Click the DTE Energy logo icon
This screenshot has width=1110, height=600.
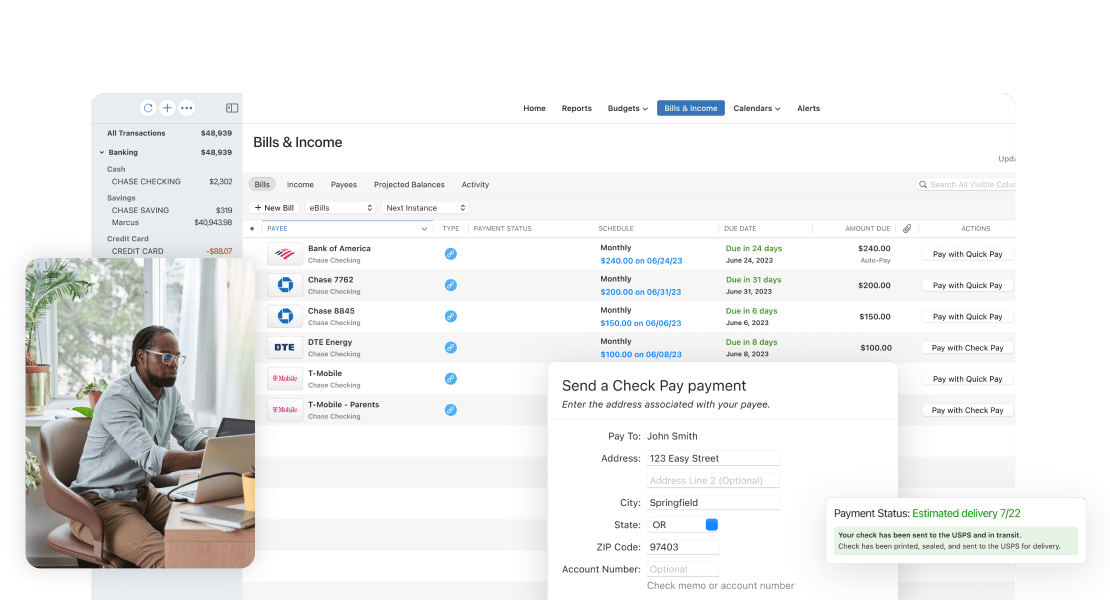point(285,347)
